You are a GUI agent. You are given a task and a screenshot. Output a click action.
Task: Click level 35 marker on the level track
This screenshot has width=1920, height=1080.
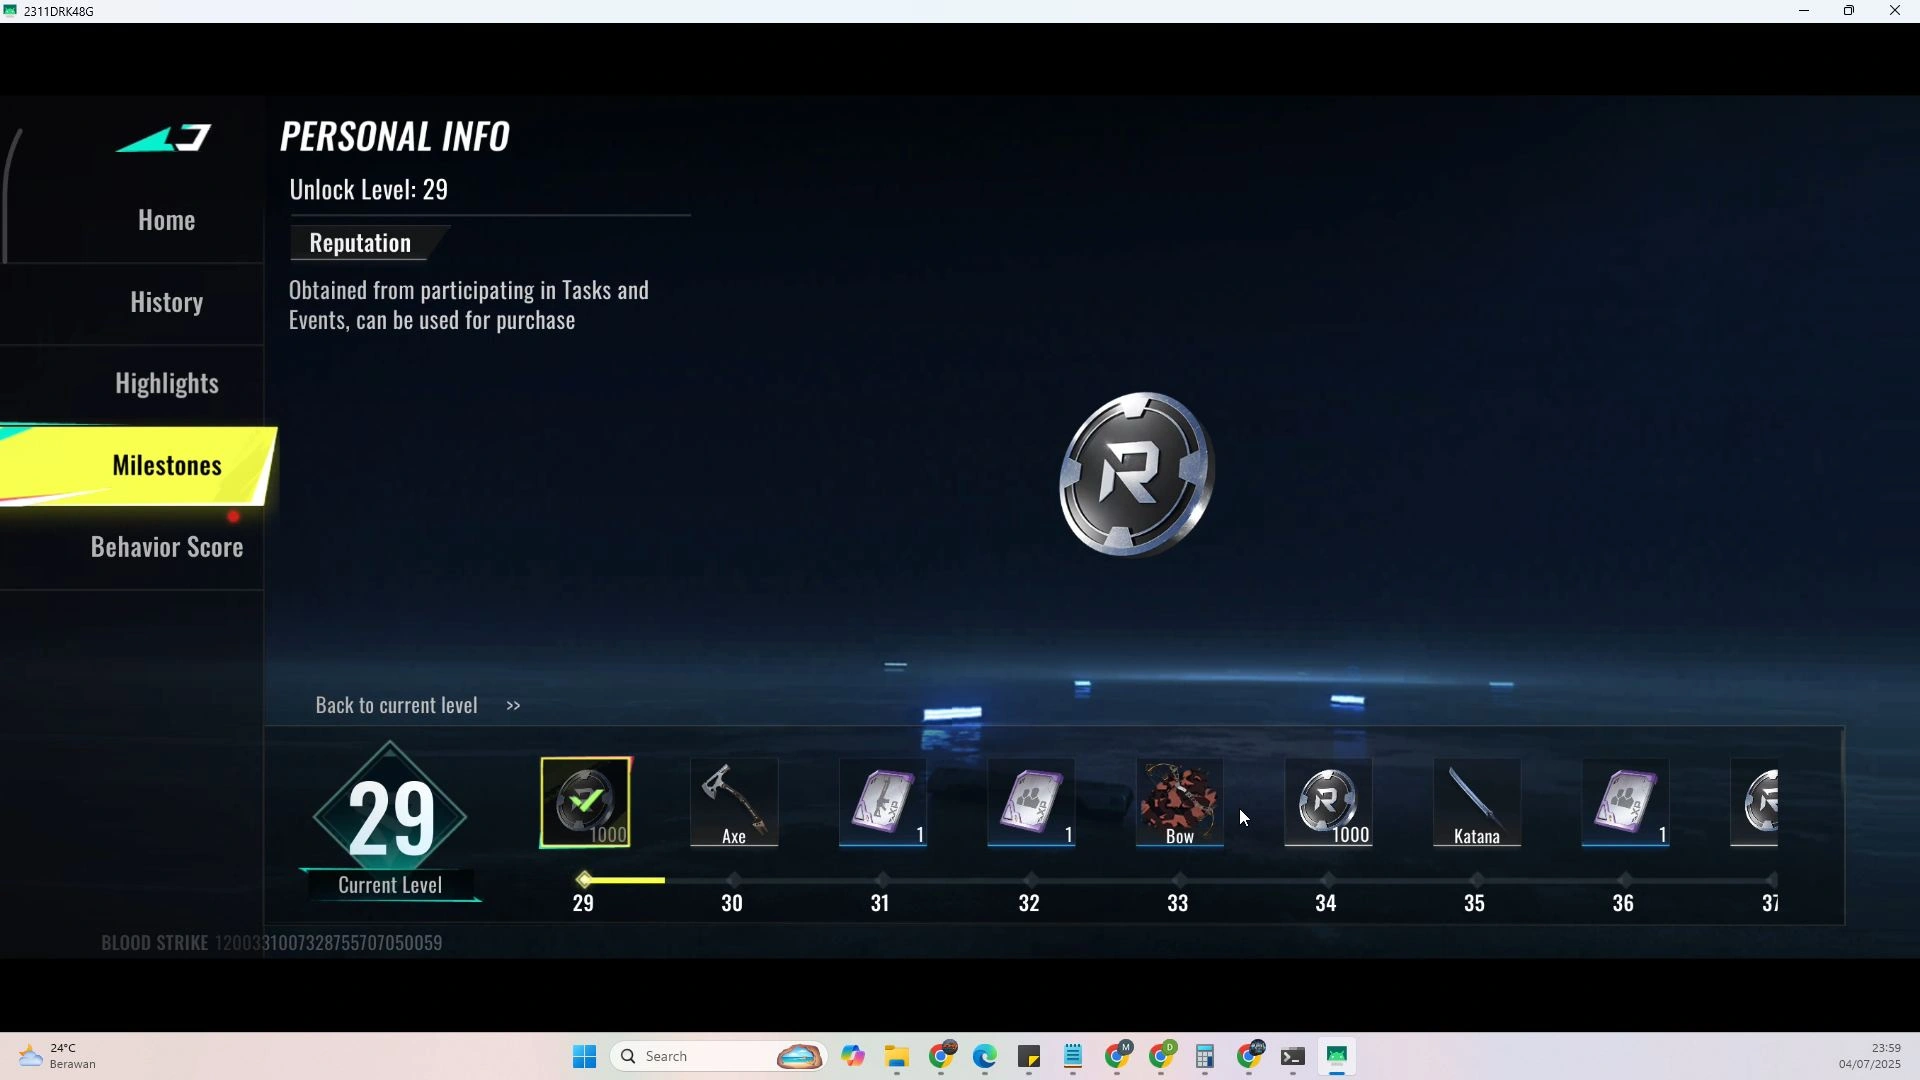pos(1476,880)
